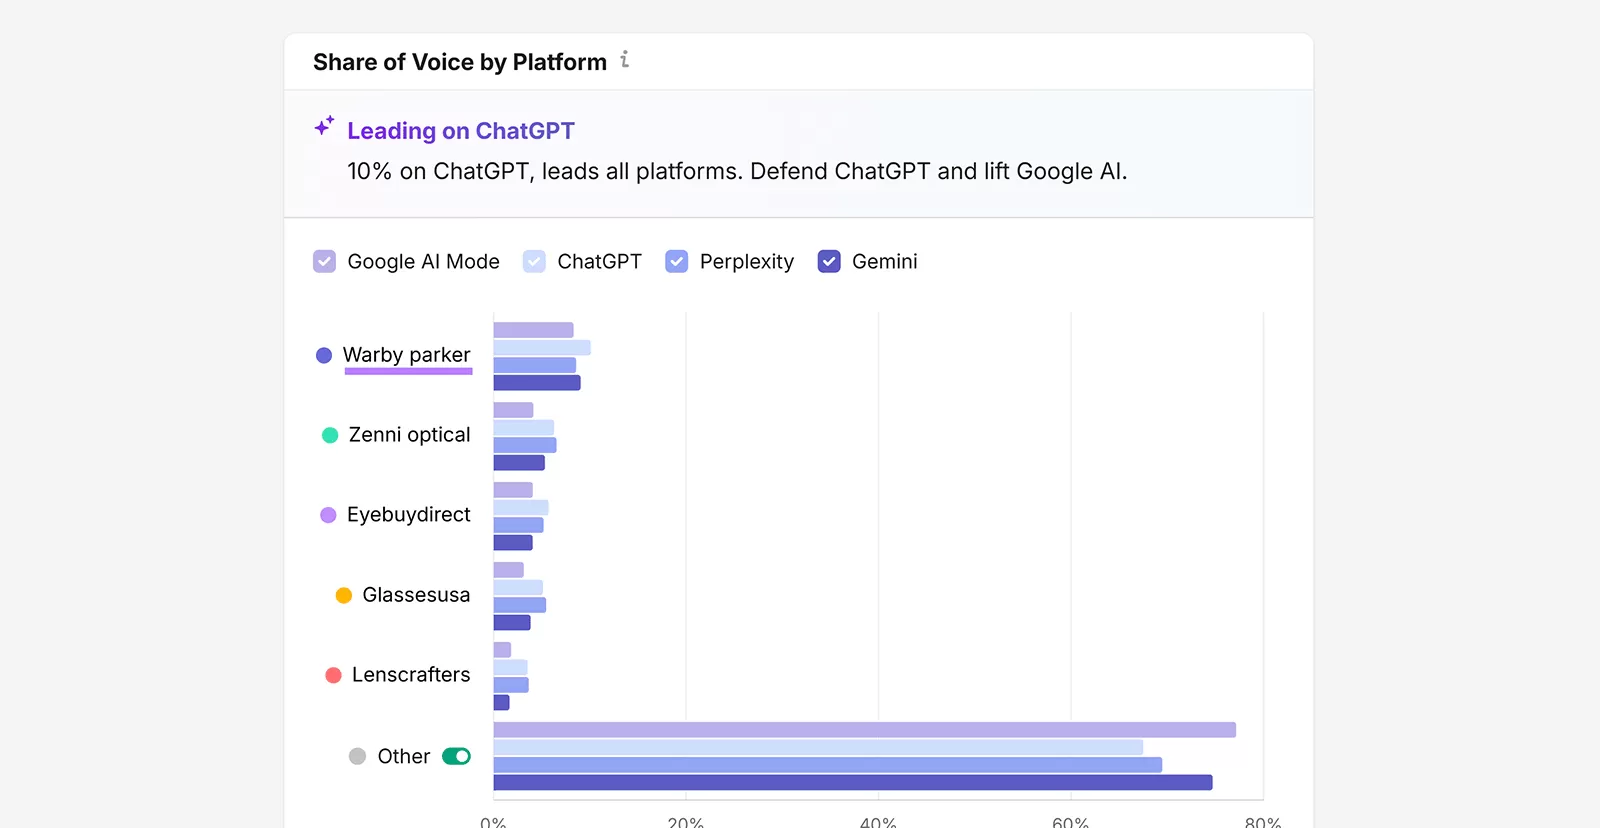Turn off the Other toggle switch

tap(456, 756)
